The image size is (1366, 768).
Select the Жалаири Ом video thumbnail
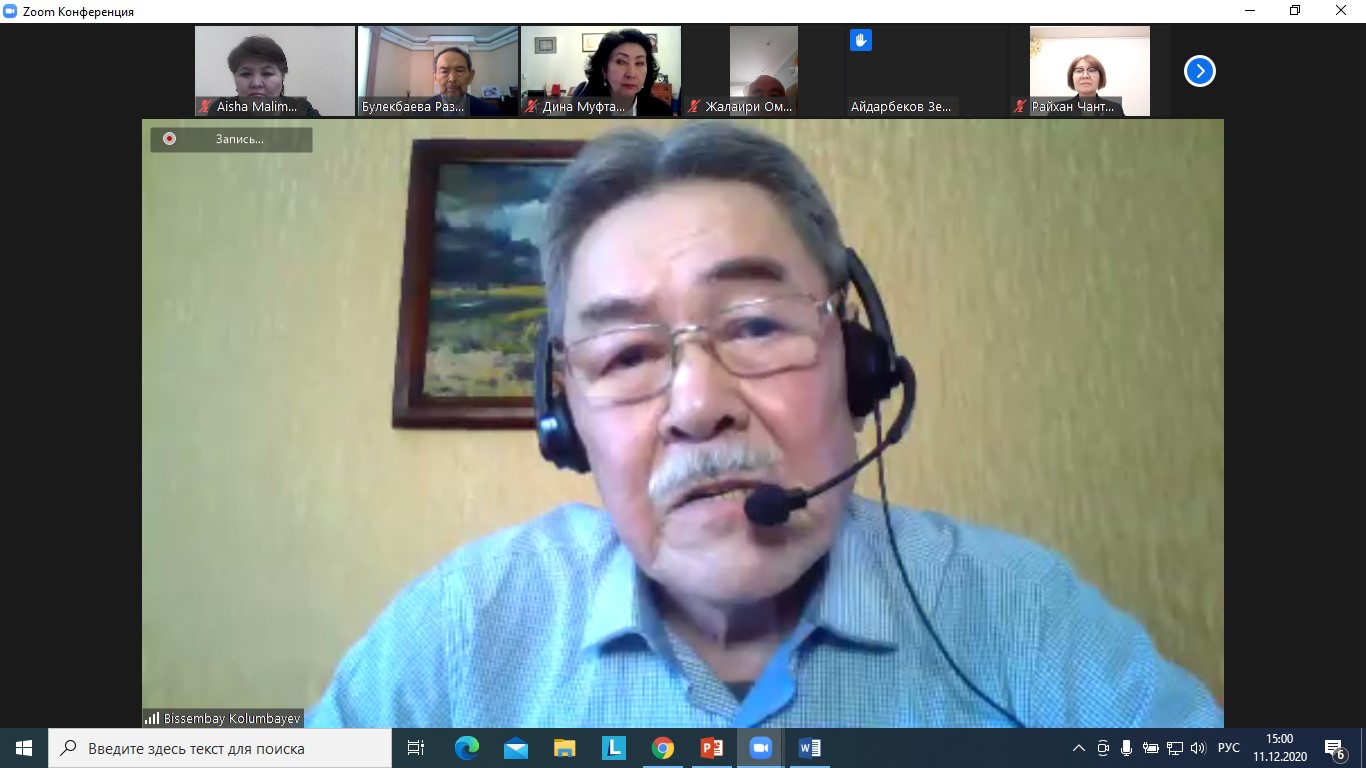point(764,71)
